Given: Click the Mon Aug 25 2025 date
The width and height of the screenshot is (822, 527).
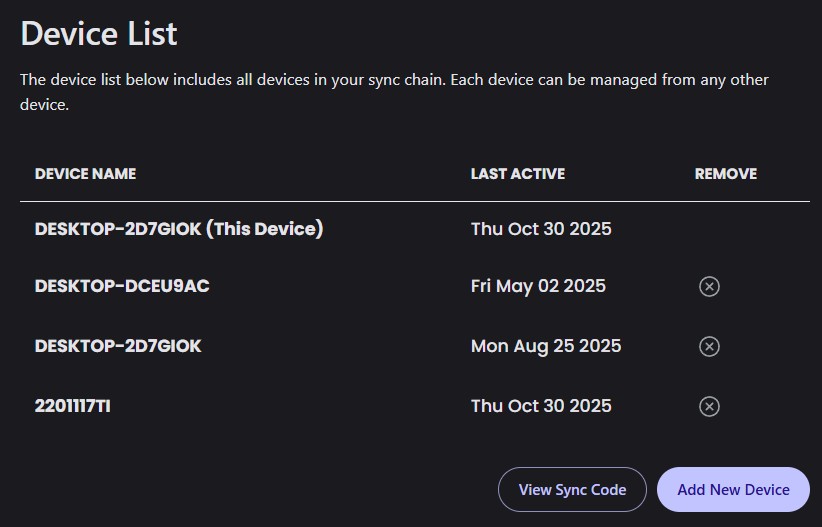Looking at the screenshot, I should click(545, 346).
